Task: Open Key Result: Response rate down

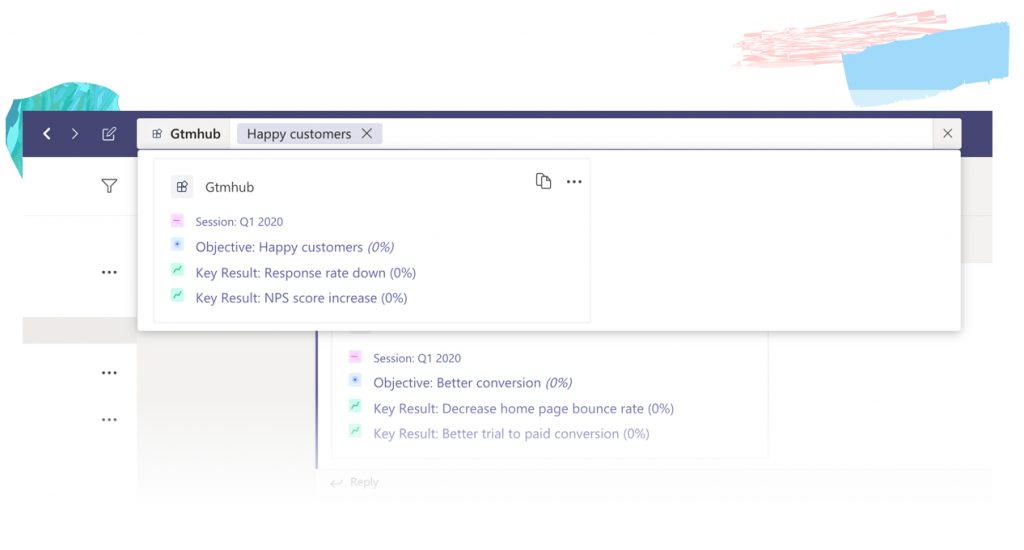Action: [306, 273]
